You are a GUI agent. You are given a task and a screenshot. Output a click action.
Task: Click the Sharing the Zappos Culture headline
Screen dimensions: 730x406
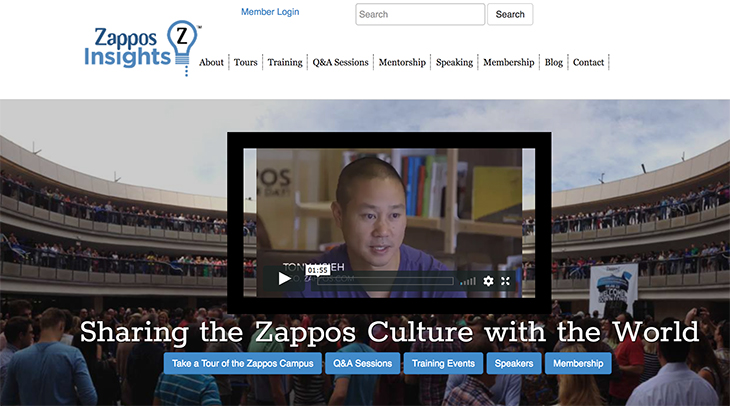(389, 332)
